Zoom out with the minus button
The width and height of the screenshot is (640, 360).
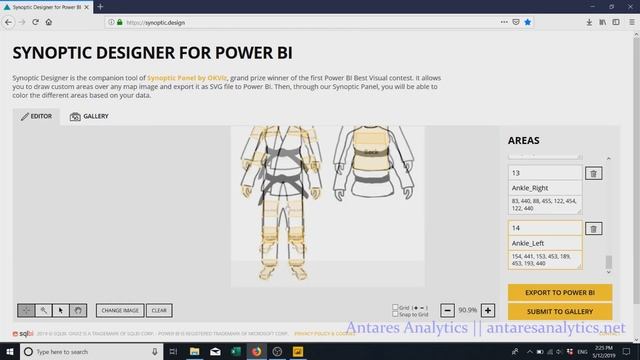click(447, 310)
